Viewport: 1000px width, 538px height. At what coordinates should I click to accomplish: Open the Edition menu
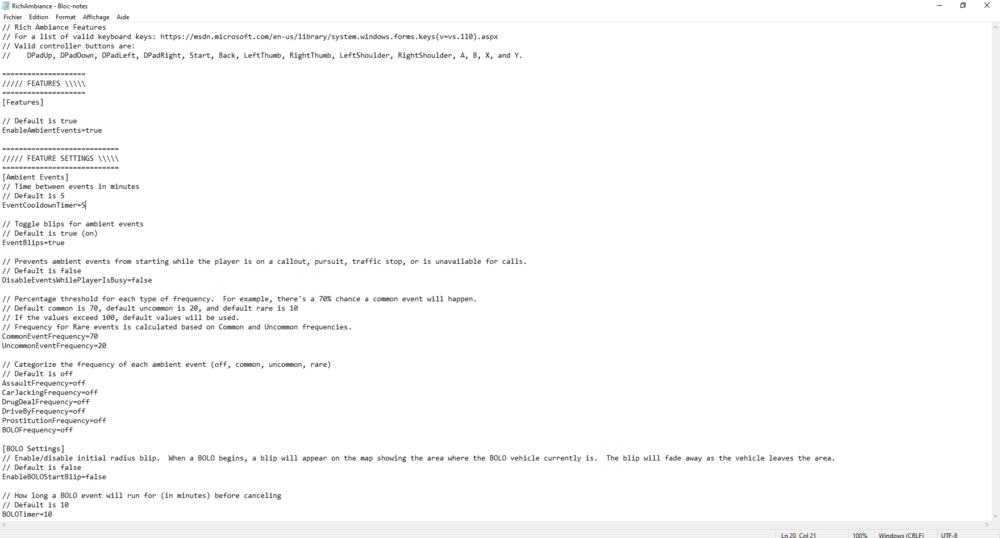point(38,17)
